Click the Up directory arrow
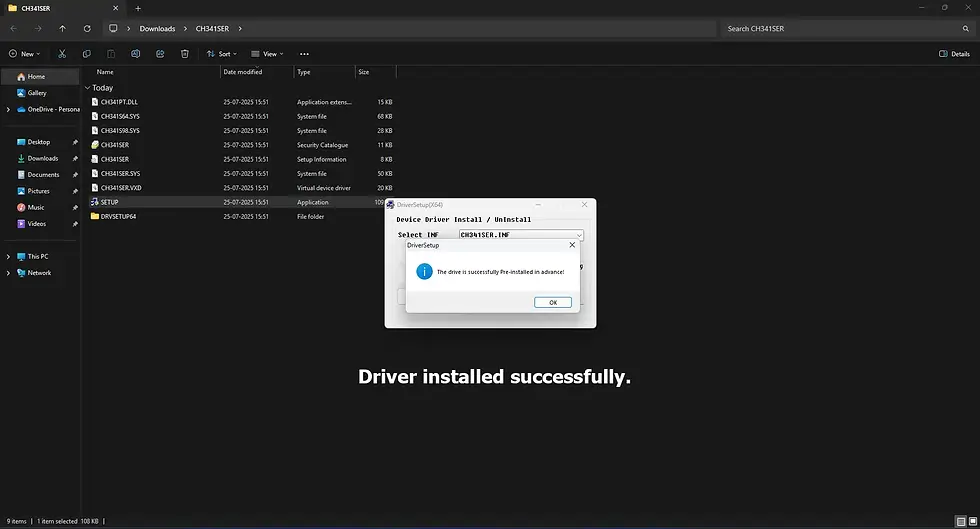 point(62,28)
